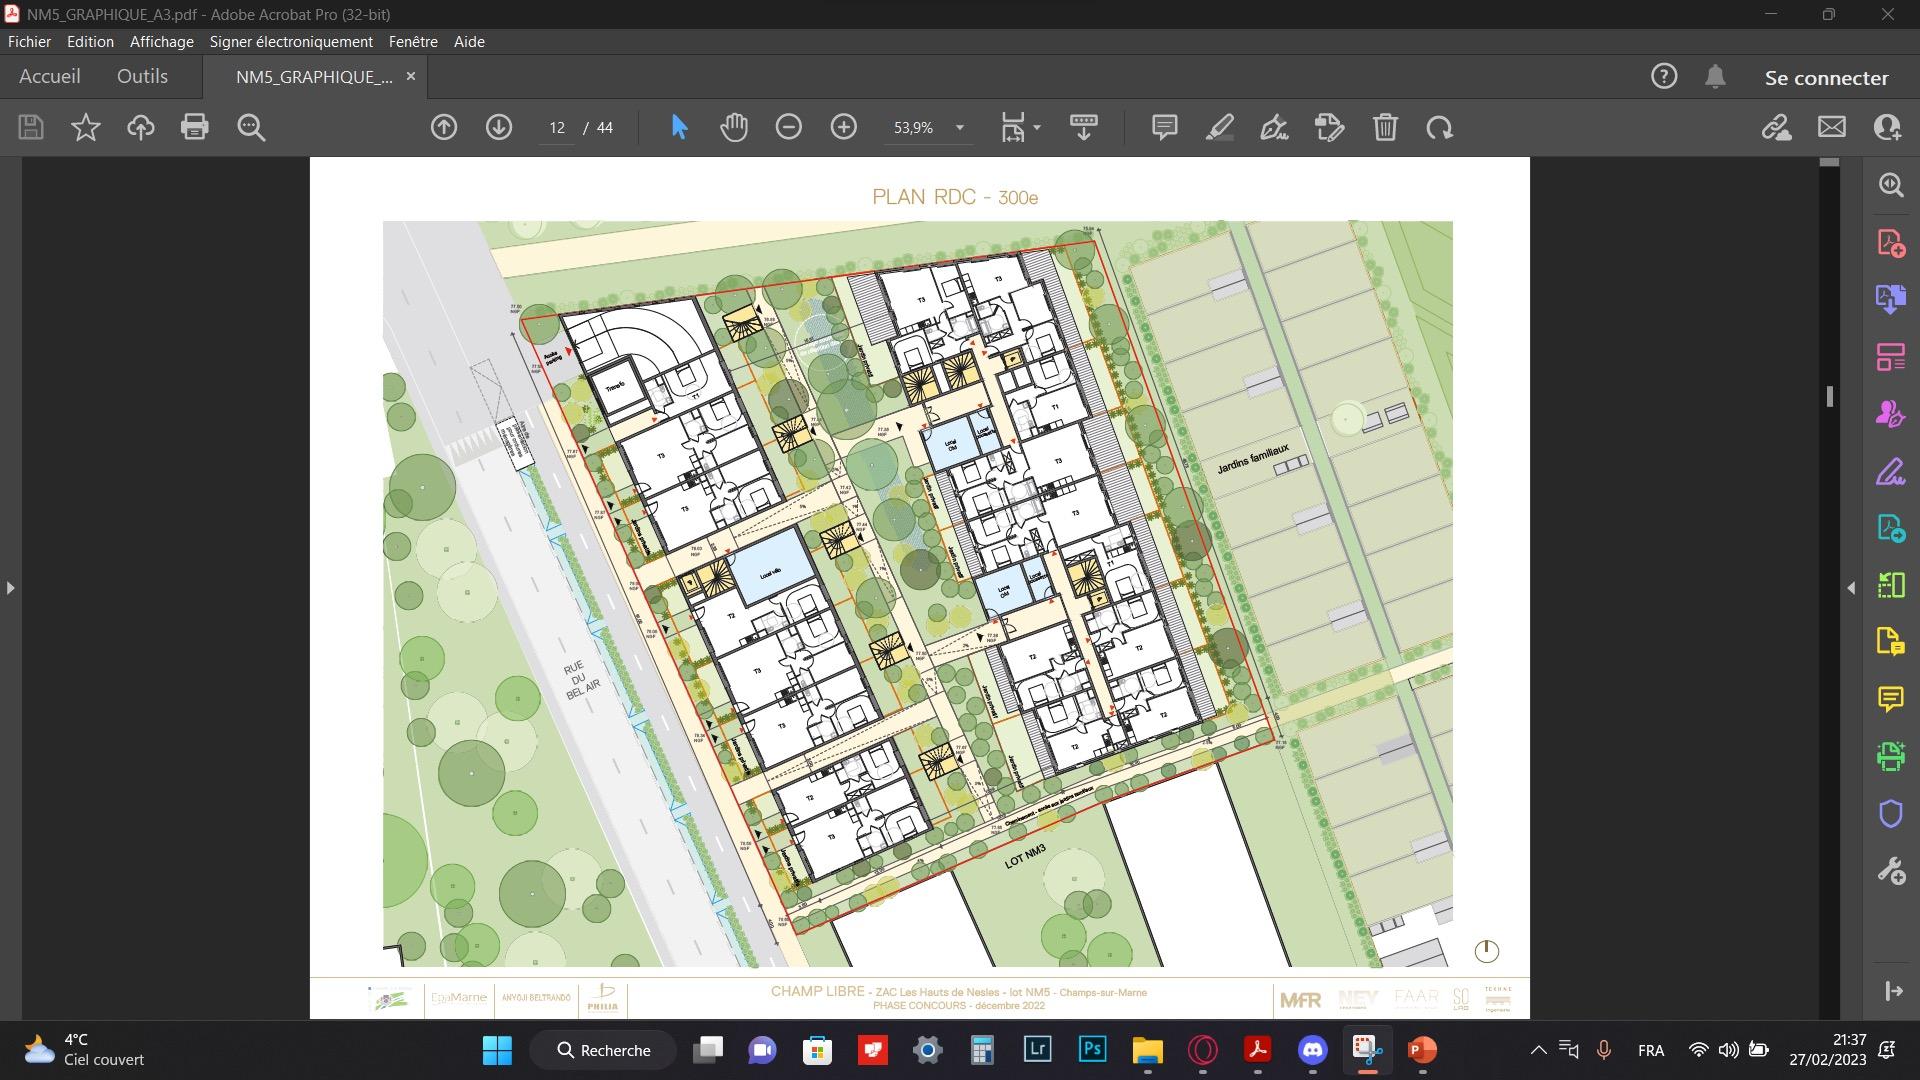Screen dimensions: 1920x1080
Task: Upload file to cloud icon
Action: (x=140, y=127)
